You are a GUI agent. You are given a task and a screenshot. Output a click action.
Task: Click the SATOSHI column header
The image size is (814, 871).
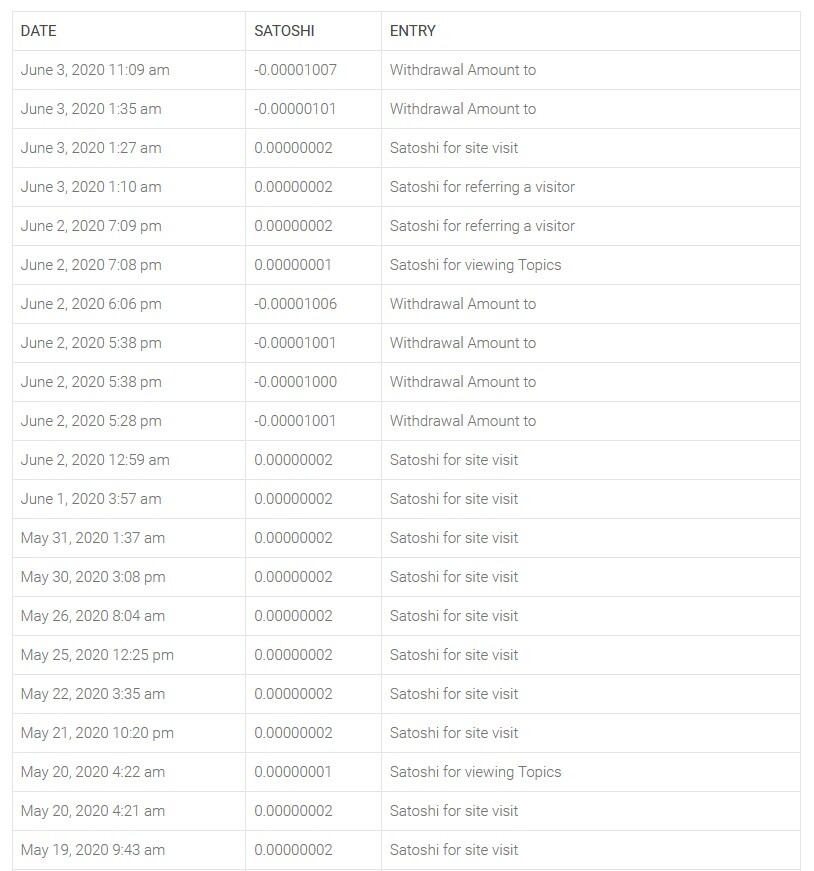(284, 31)
